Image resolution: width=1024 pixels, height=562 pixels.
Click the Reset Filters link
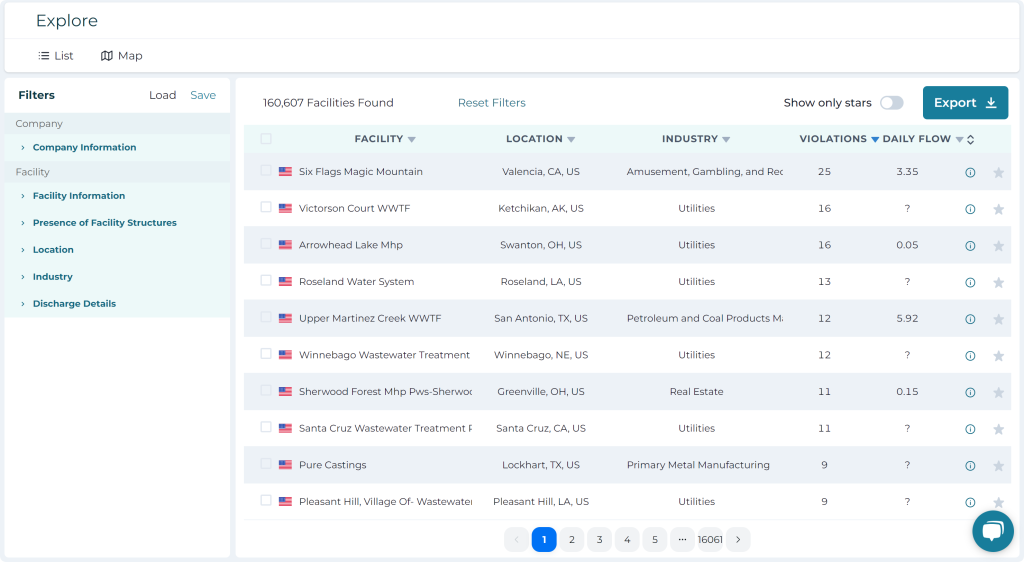pos(491,103)
